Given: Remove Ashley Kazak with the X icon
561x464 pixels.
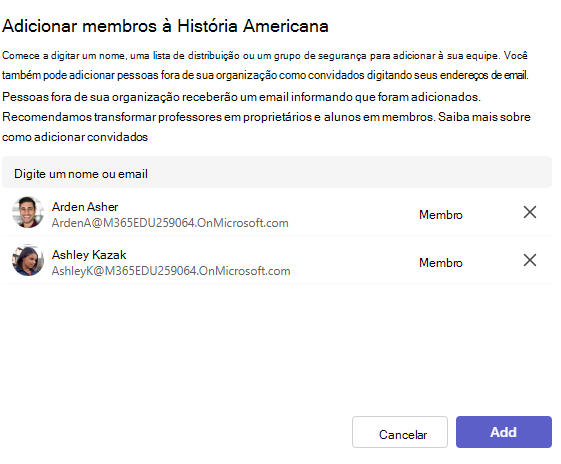Looking at the screenshot, I should coord(530,260).
